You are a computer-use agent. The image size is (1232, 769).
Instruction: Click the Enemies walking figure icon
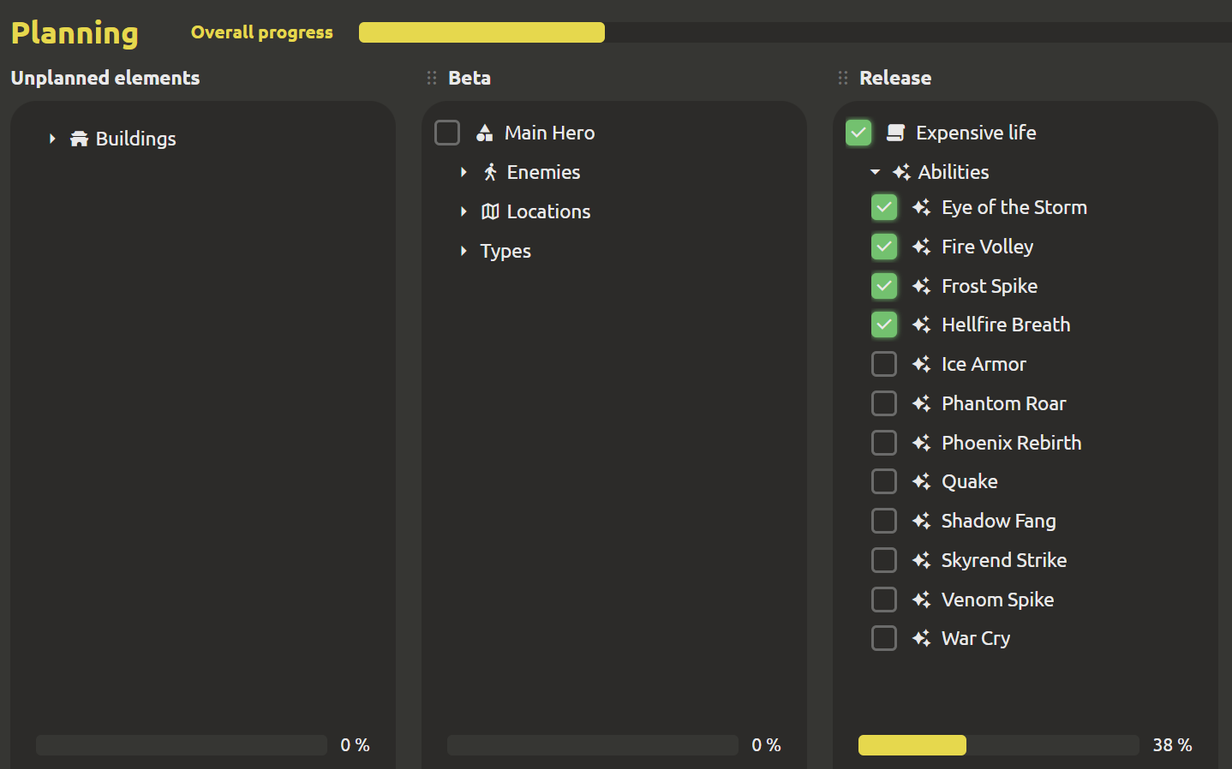pos(490,172)
